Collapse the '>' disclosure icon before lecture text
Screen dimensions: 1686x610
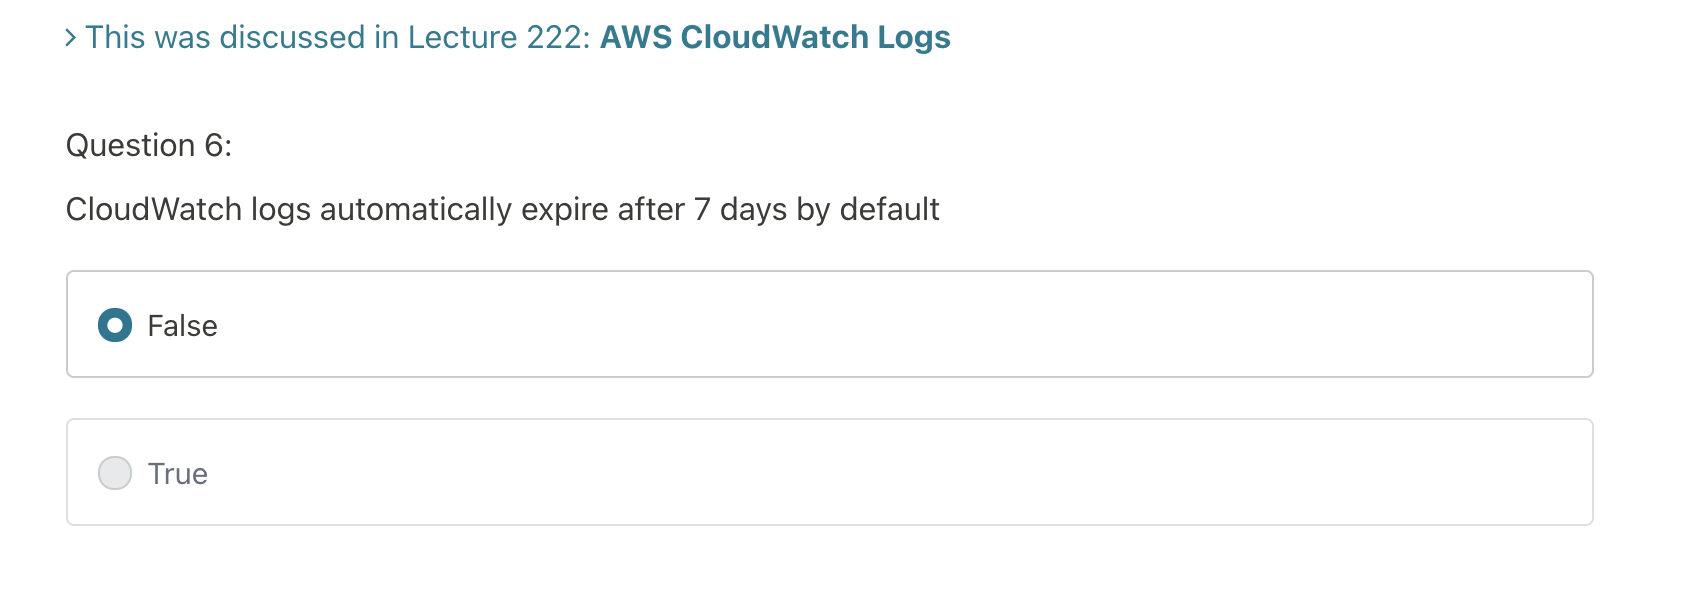(x=71, y=38)
